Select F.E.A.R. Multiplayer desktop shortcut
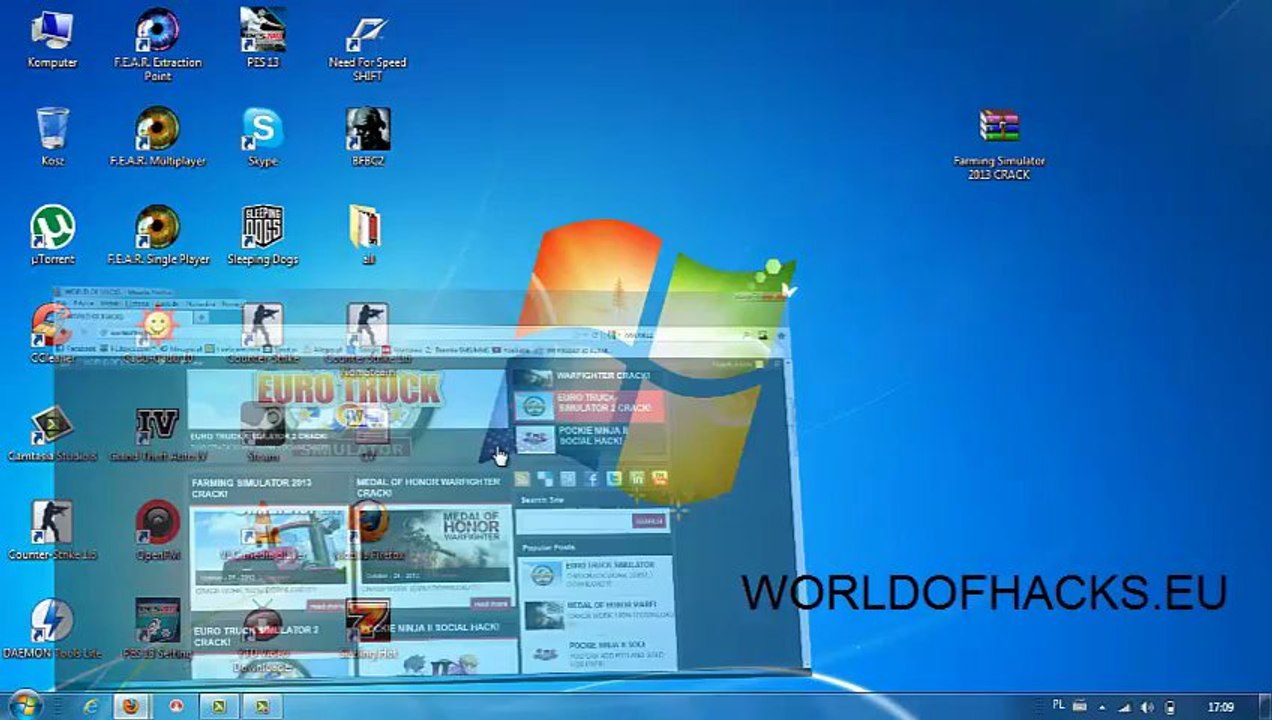 157,137
